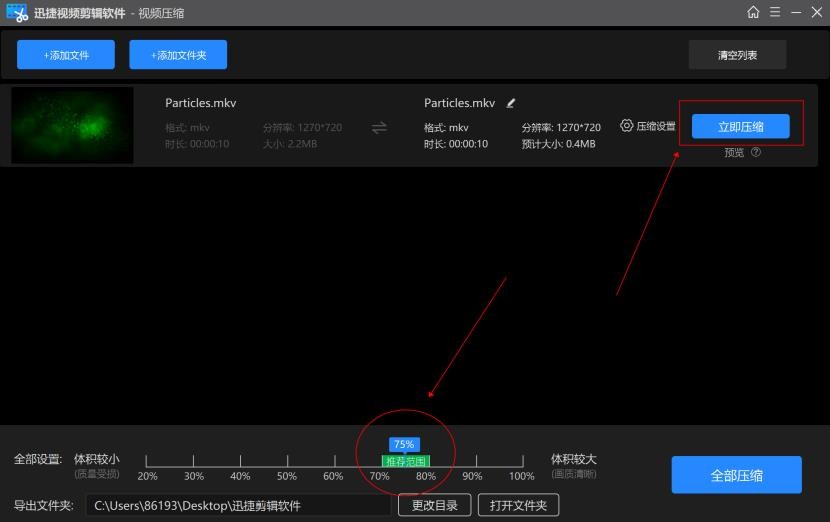Set compression slider to 100% mark
The image size is (830, 522).
[521, 462]
